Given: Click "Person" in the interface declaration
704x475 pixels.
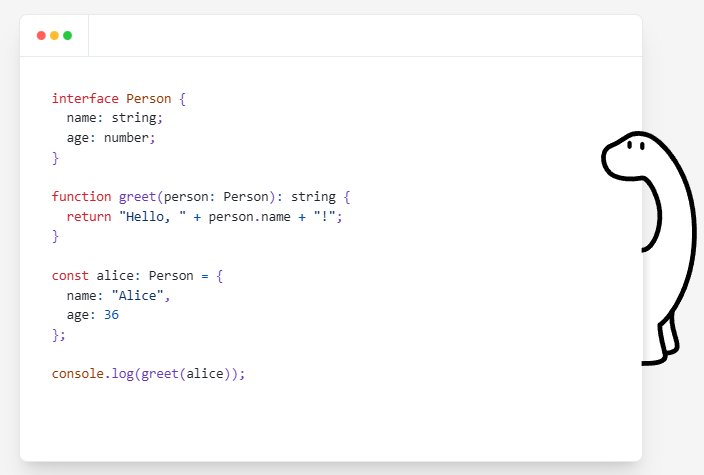Looking at the screenshot, I should [x=149, y=99].
